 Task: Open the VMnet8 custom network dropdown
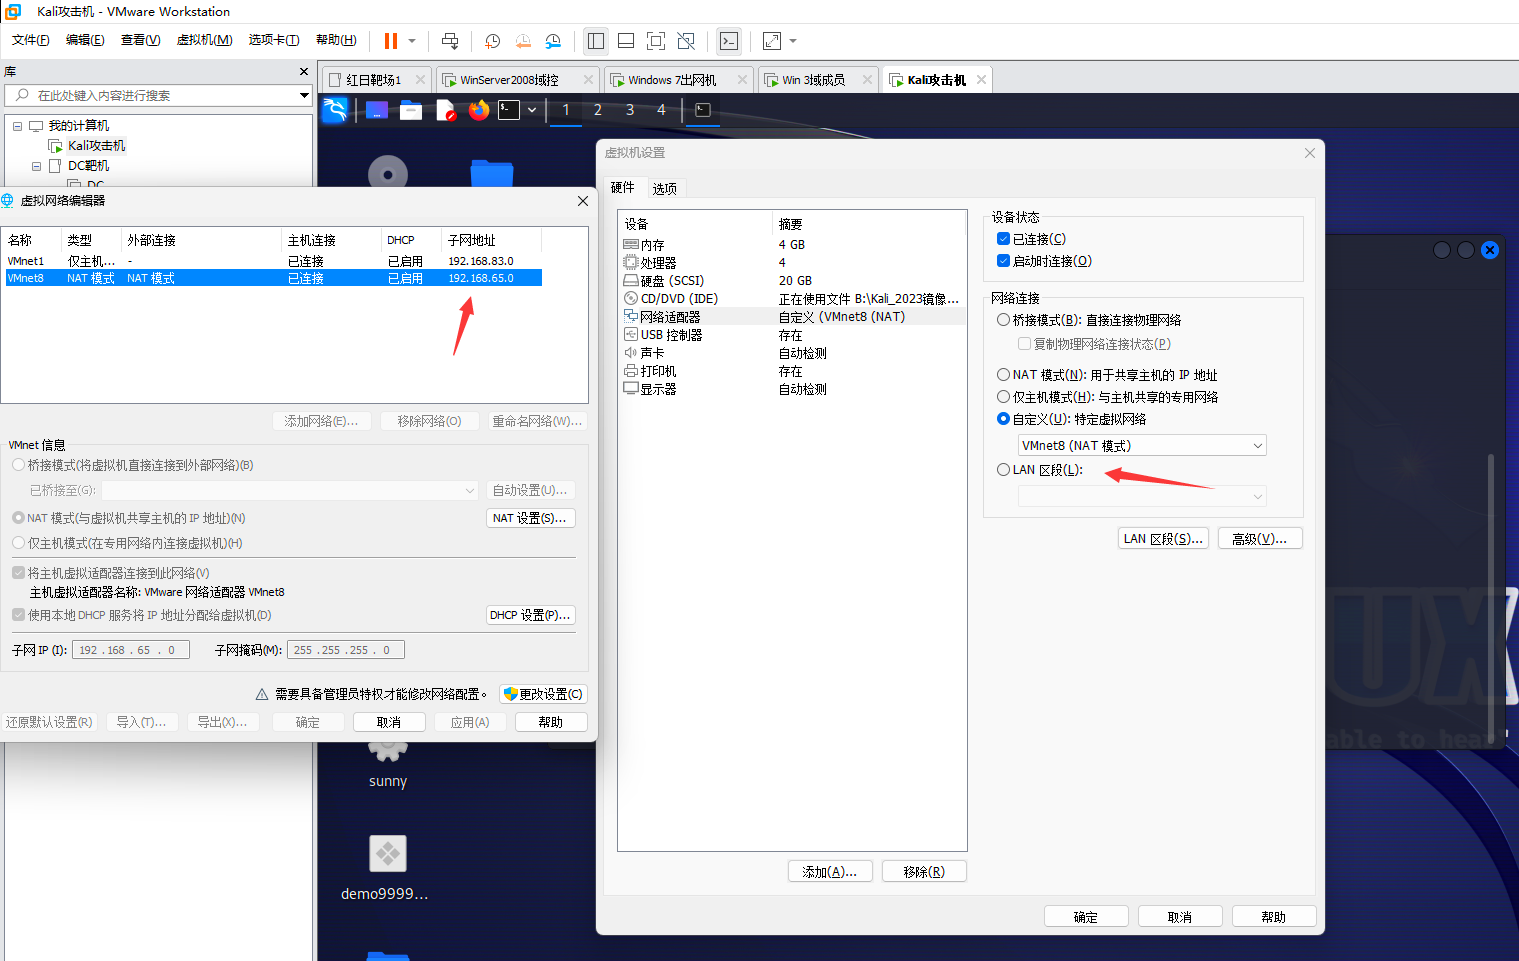click(1142, 446)
